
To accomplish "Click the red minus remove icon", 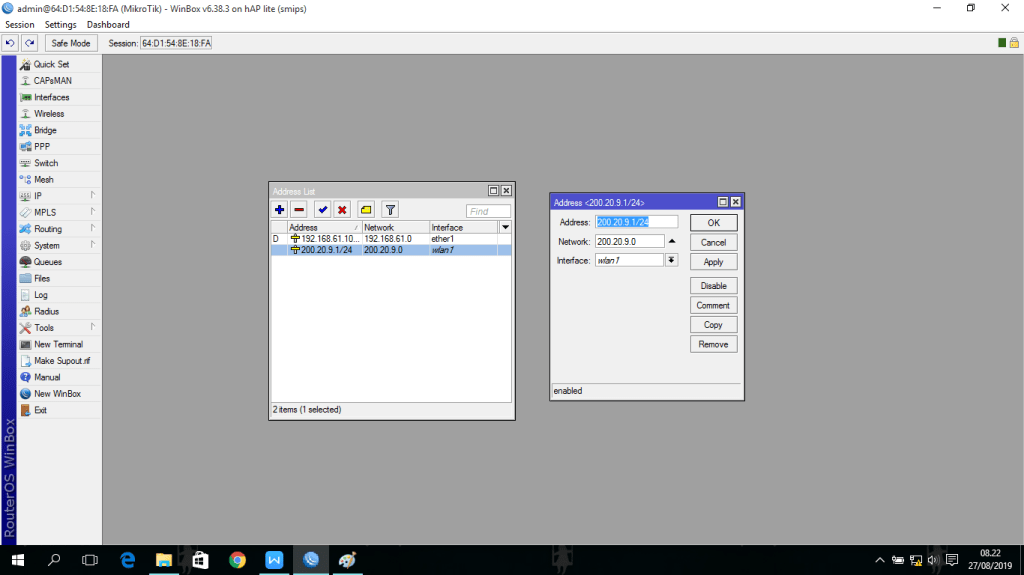I will point(299,210).
